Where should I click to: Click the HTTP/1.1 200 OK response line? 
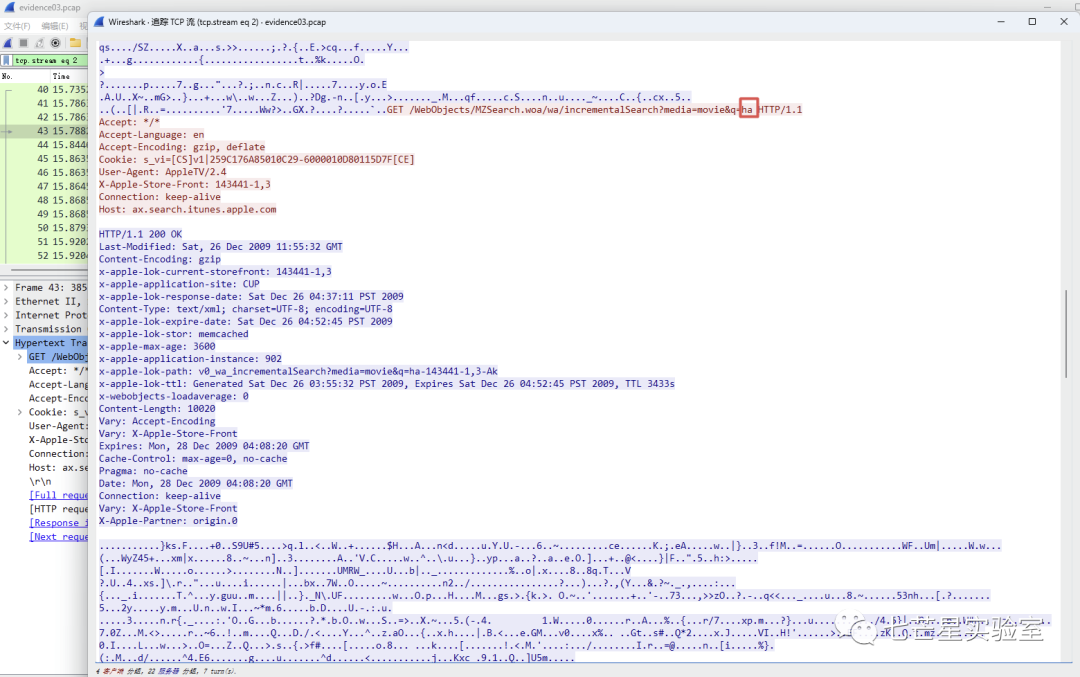pos(141,234)
